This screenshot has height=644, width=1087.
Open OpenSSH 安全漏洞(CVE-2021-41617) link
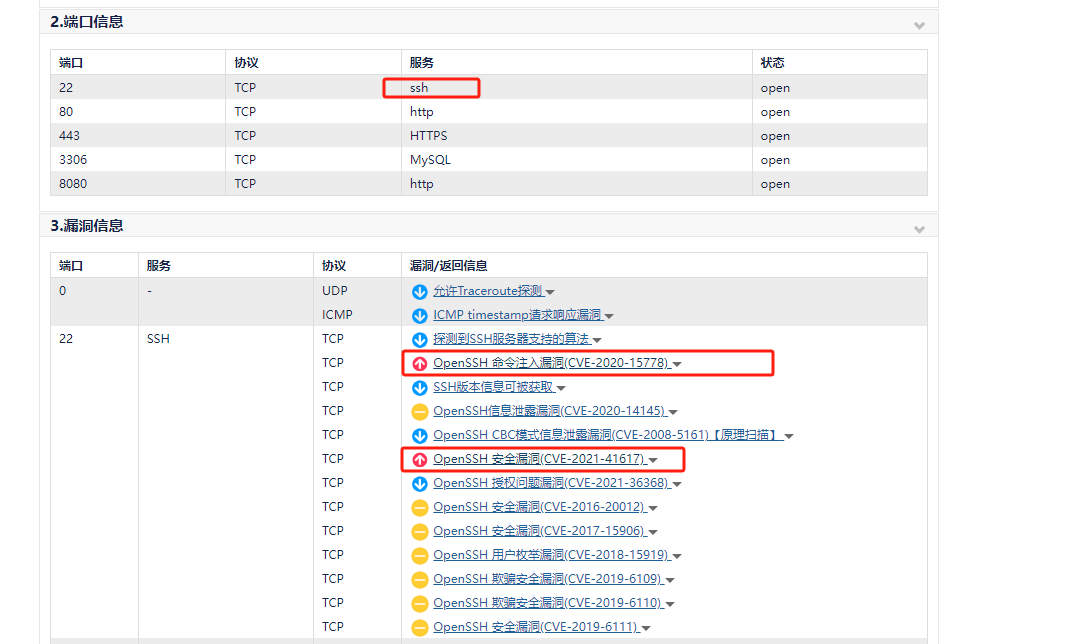[x=539, y=459]
